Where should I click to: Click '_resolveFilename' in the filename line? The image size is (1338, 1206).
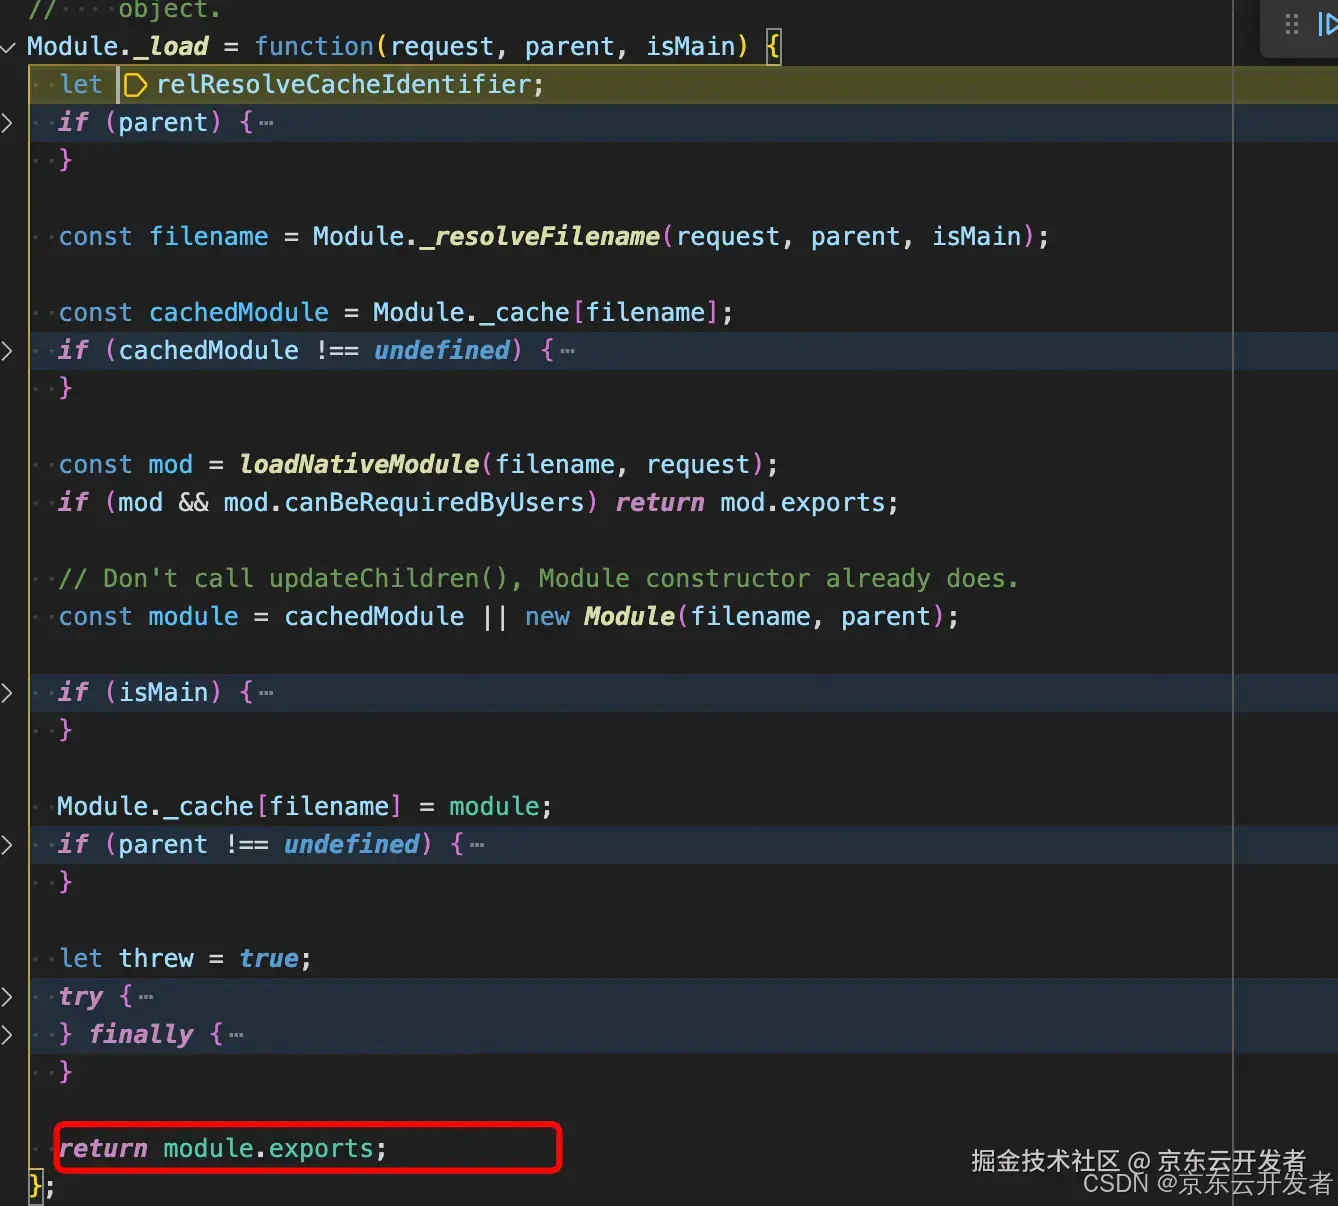540,237
